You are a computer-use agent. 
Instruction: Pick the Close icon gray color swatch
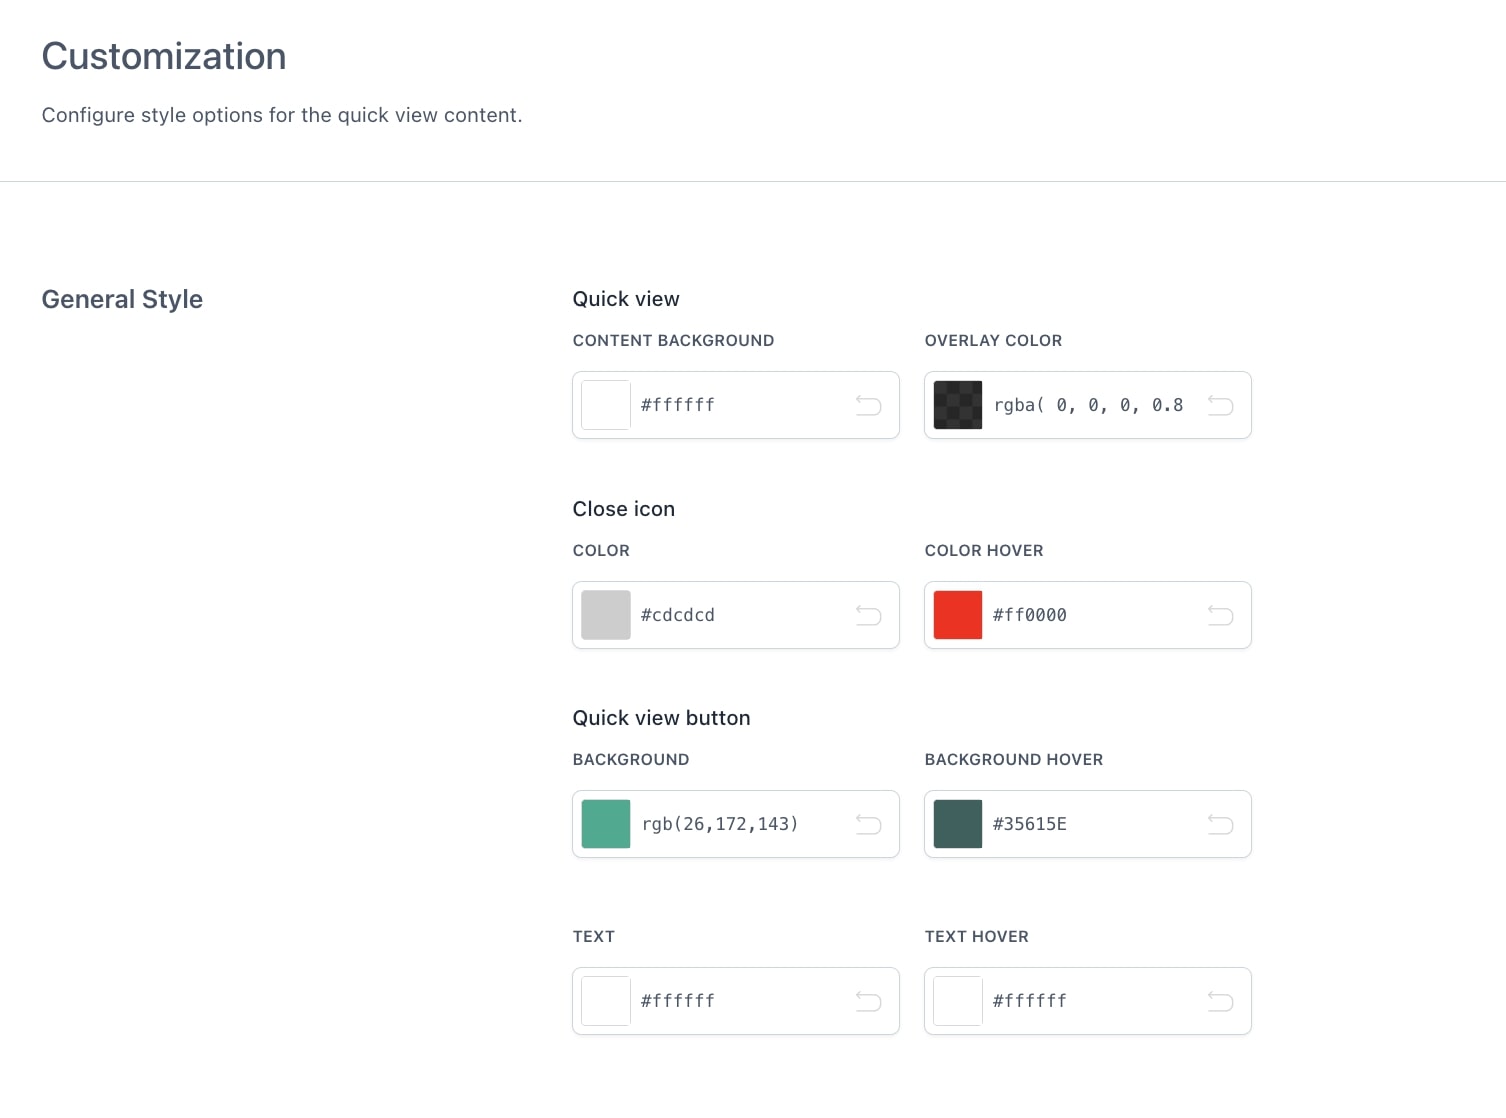pyautogui.click(x=606, y=615)
